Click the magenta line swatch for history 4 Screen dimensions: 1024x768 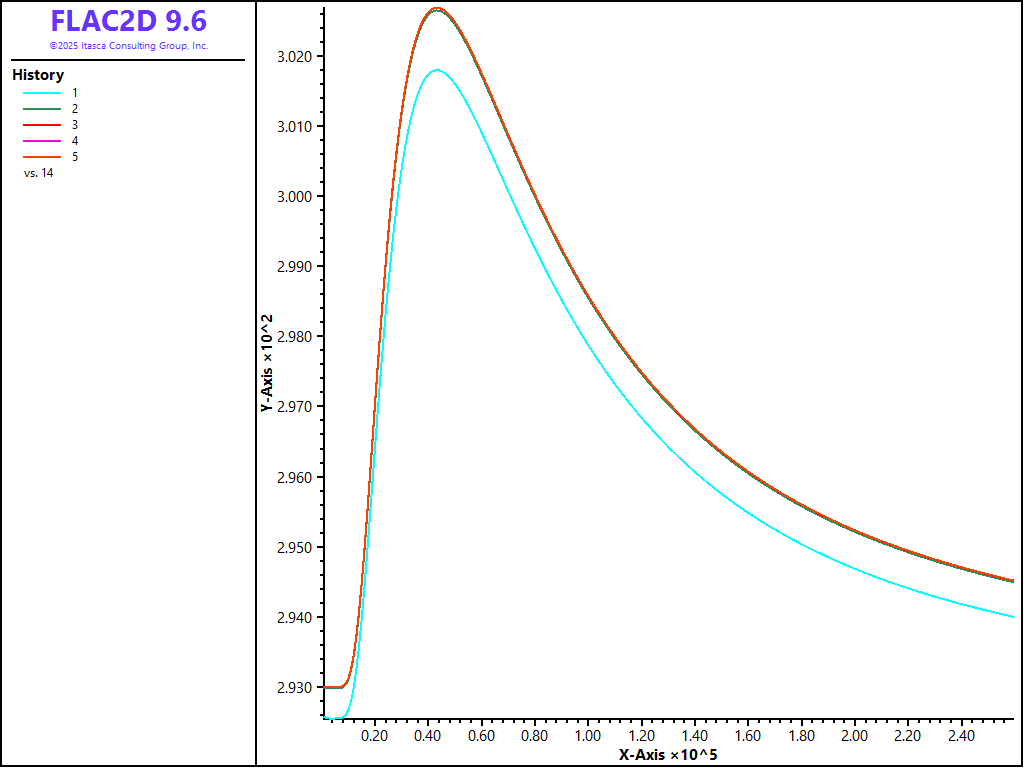pos(36,141)
